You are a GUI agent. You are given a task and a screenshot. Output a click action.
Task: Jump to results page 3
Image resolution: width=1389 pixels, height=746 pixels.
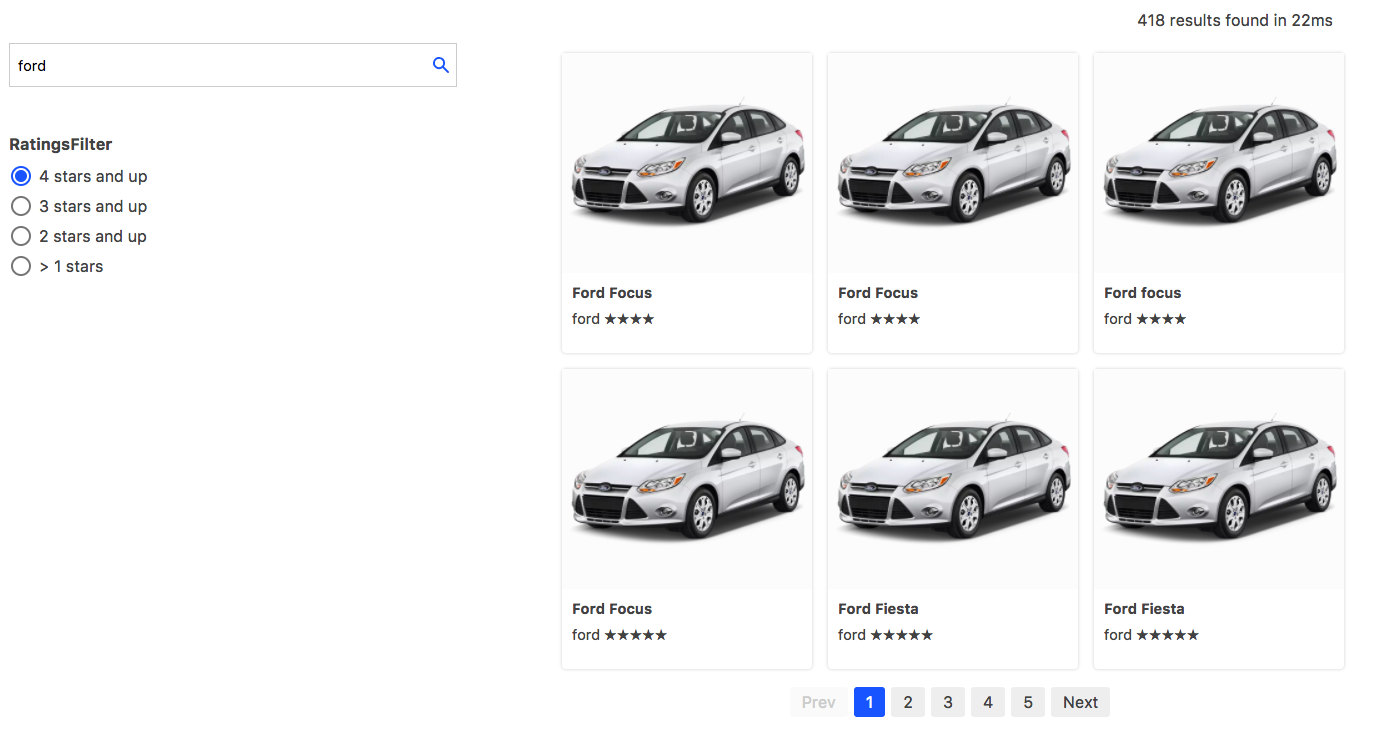(x=948, y=702)
